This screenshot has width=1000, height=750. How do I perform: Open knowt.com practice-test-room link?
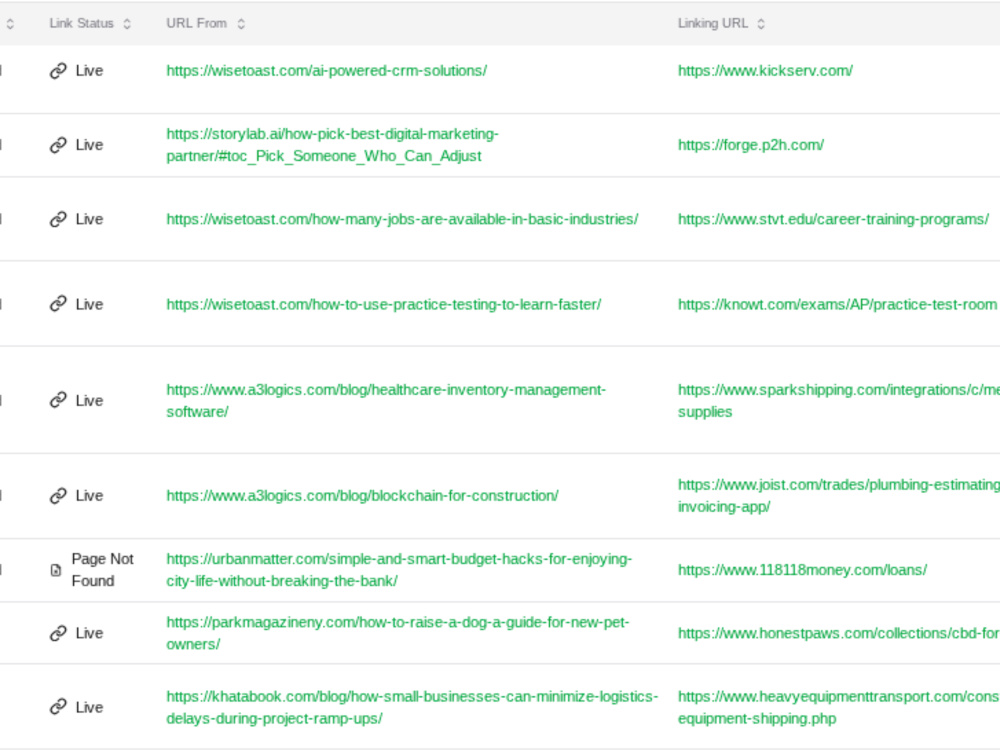point(837,305)
